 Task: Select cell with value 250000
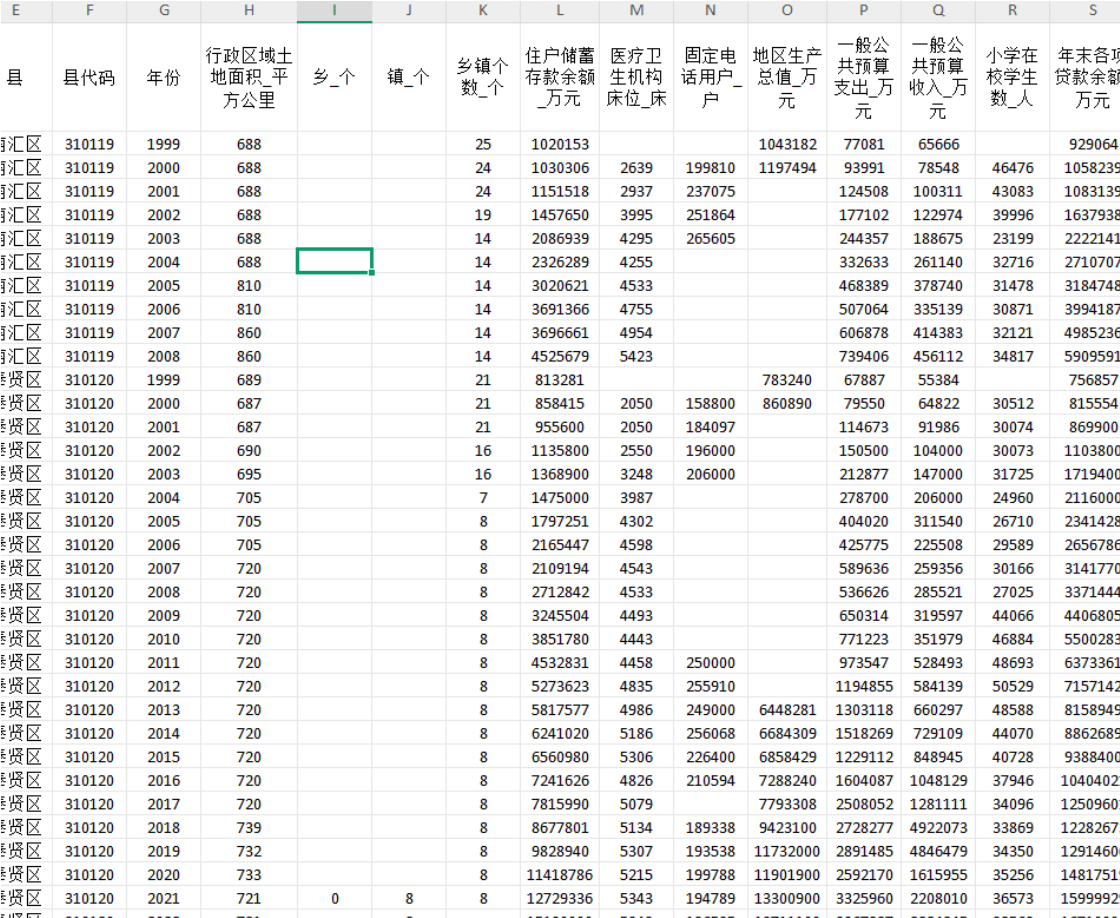(710, 663)
